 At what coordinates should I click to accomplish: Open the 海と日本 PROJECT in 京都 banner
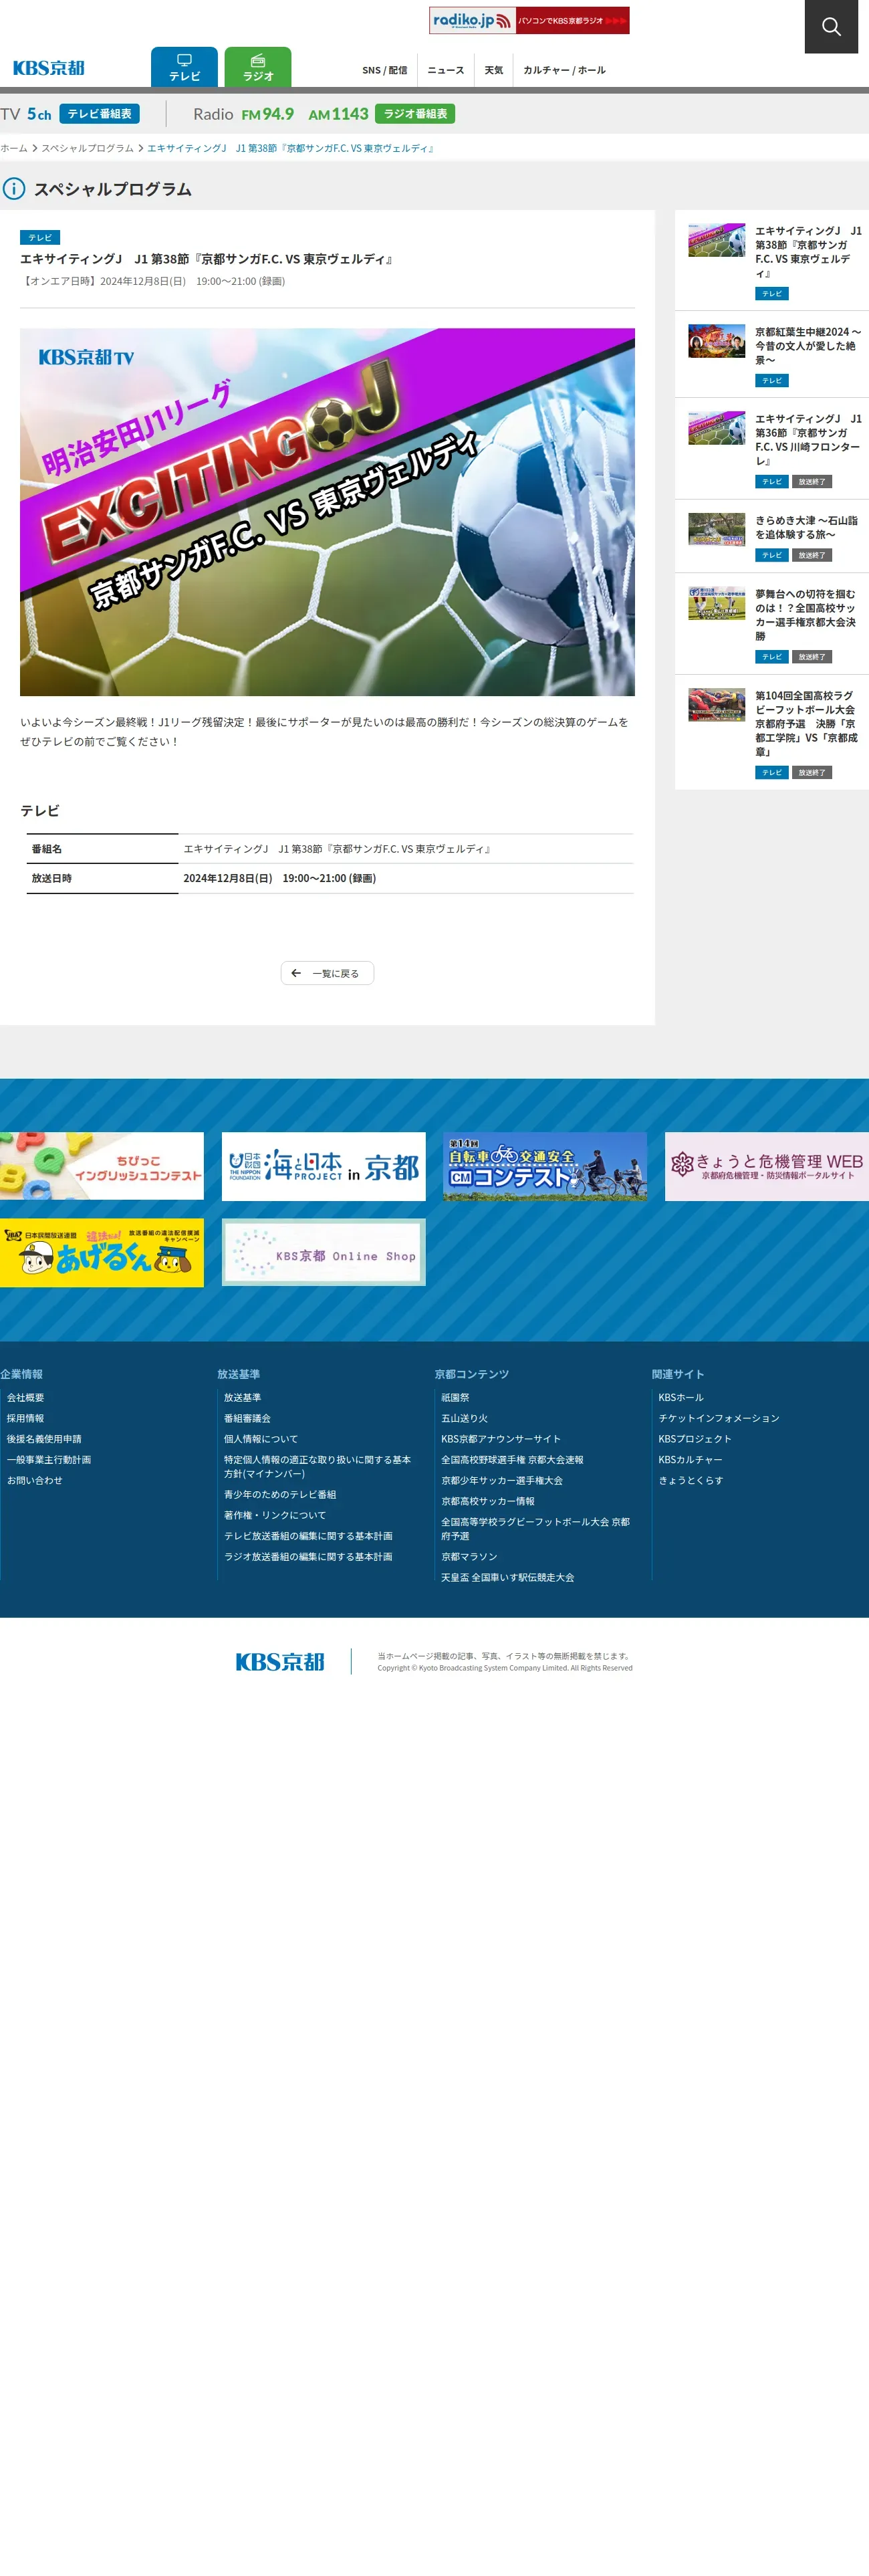click(x=323, y=1166)
